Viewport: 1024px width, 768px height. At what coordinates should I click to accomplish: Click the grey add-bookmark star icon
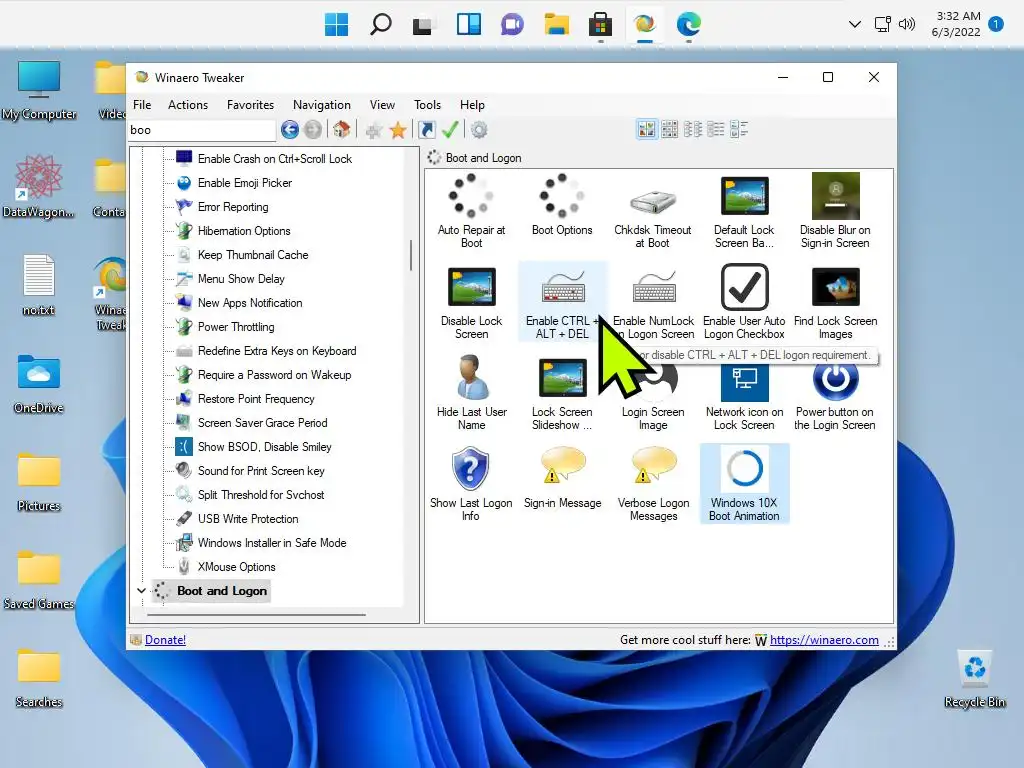tap(374, 130)
